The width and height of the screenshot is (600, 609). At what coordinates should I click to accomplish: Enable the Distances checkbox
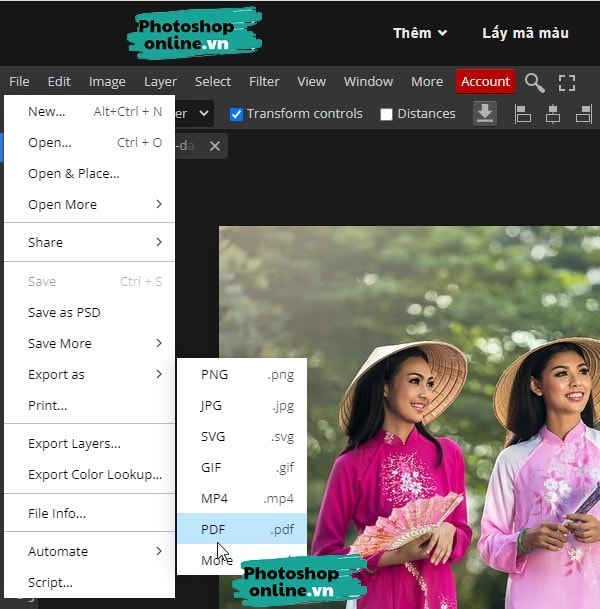(387, 114)
